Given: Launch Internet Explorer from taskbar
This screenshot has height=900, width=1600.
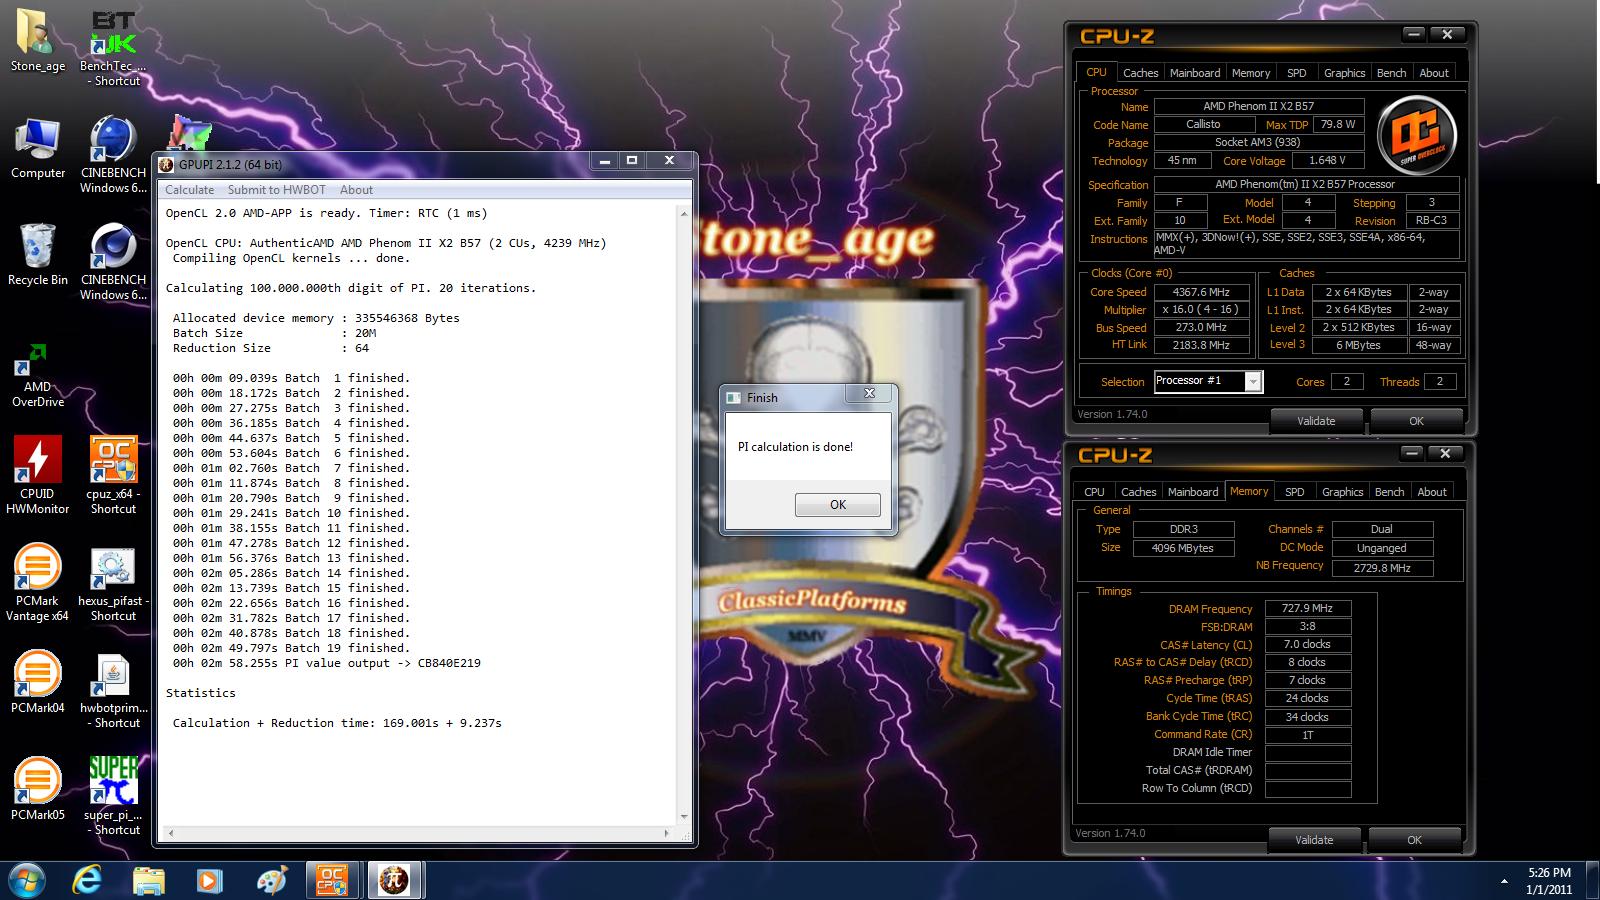Looking at the screenshot, I should [88, 880].
